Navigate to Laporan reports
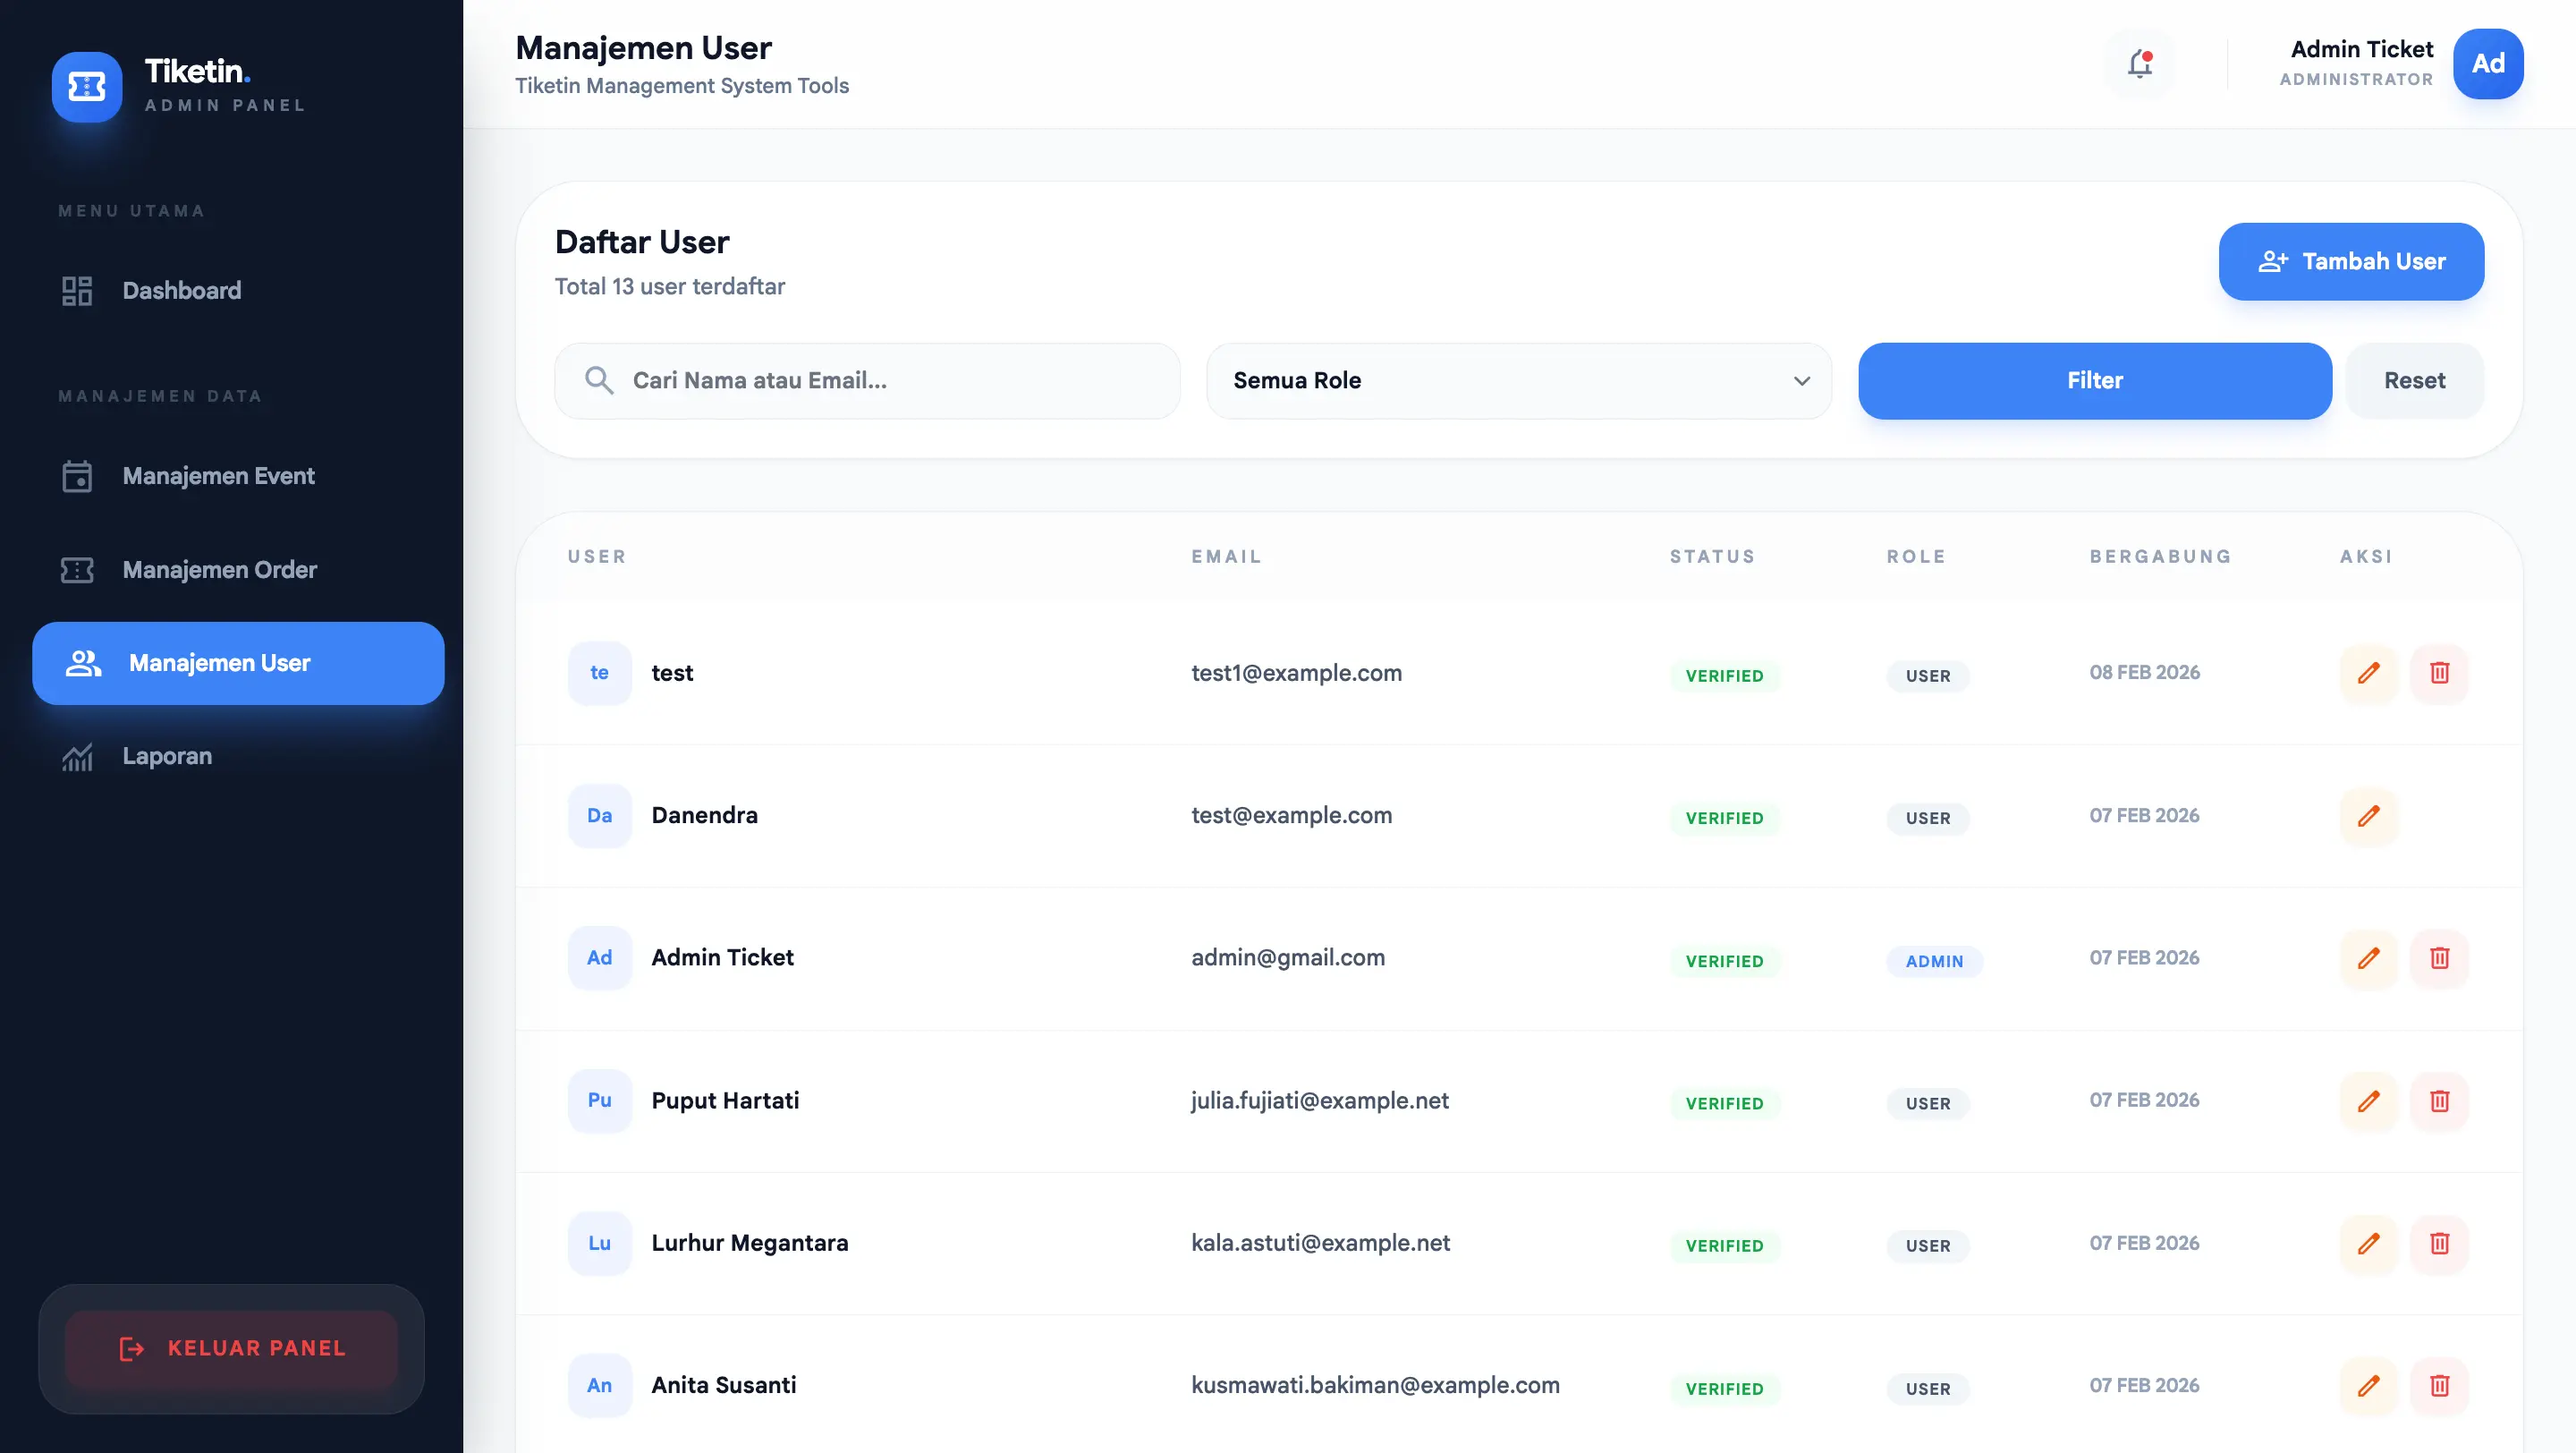Screen dimensions: 2576x1453 click(167, 756)
